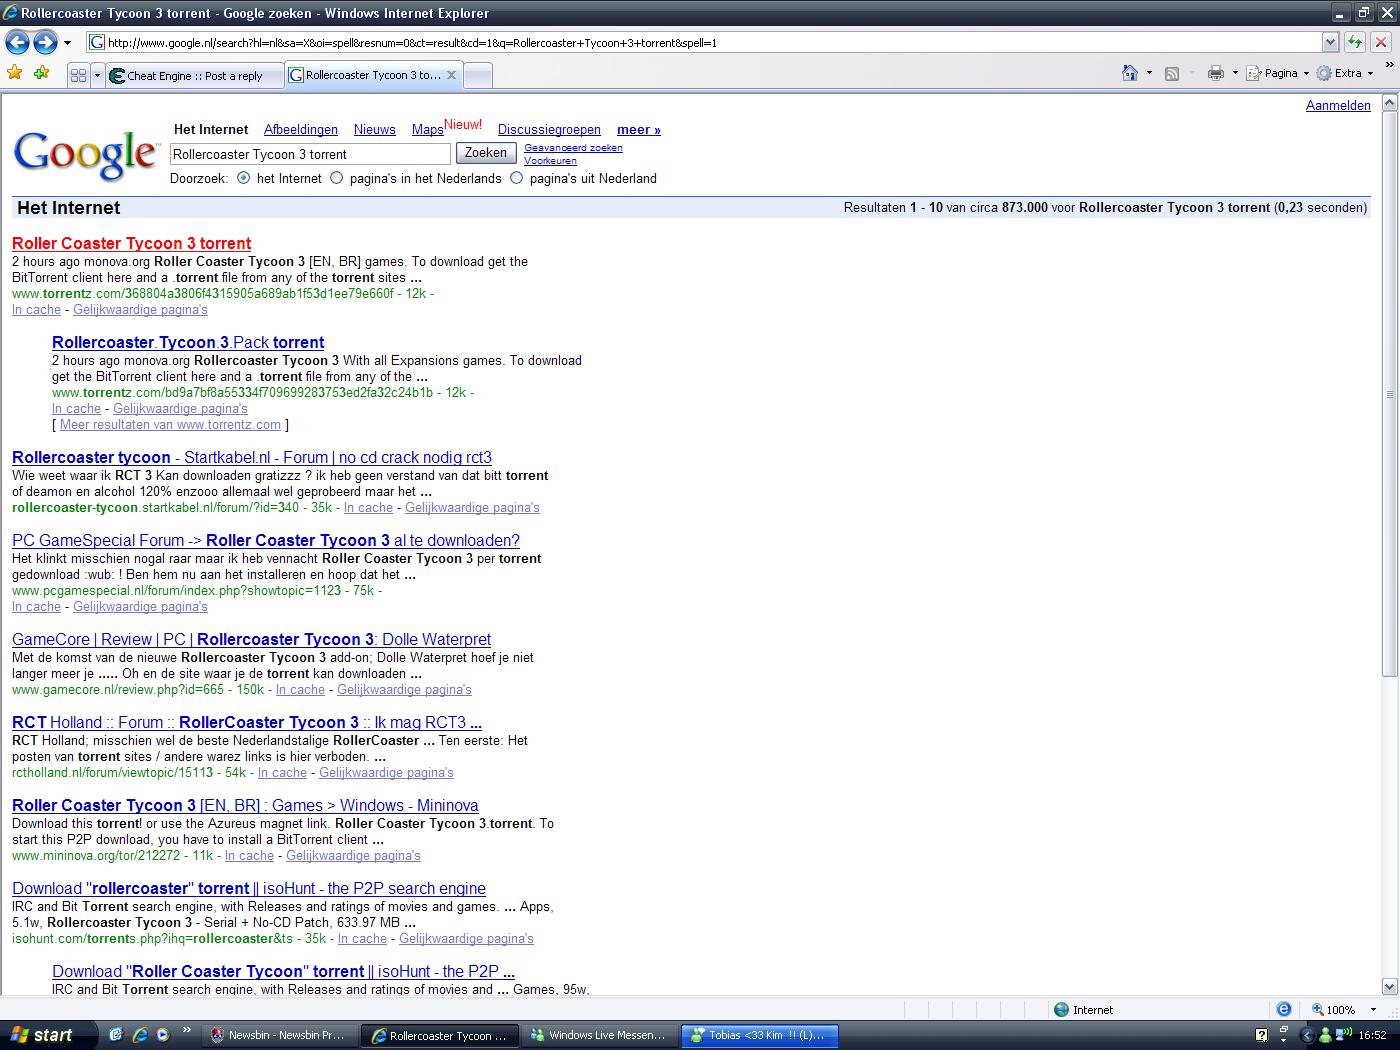
Task: Click the Google search text box
Action: [310, 154]
